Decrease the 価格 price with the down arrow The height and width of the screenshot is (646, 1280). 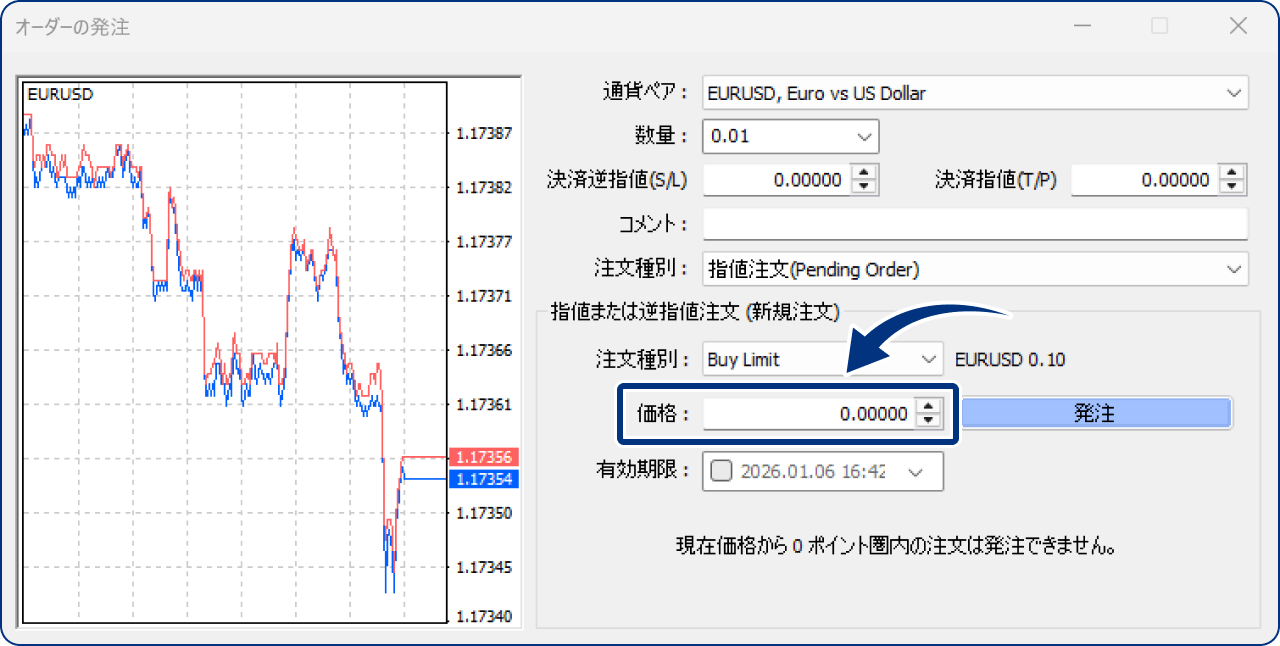[929, 418]
